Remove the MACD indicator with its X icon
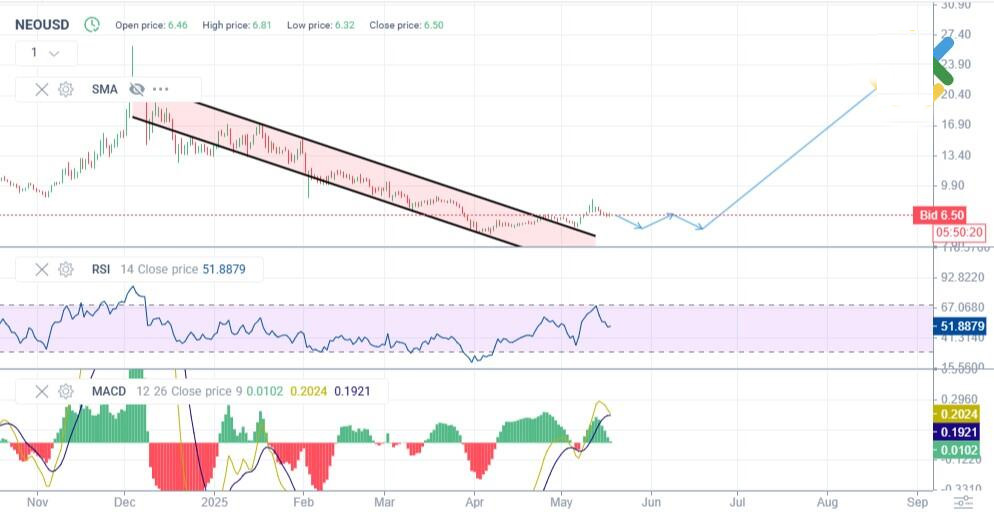 tap(41, 391)
